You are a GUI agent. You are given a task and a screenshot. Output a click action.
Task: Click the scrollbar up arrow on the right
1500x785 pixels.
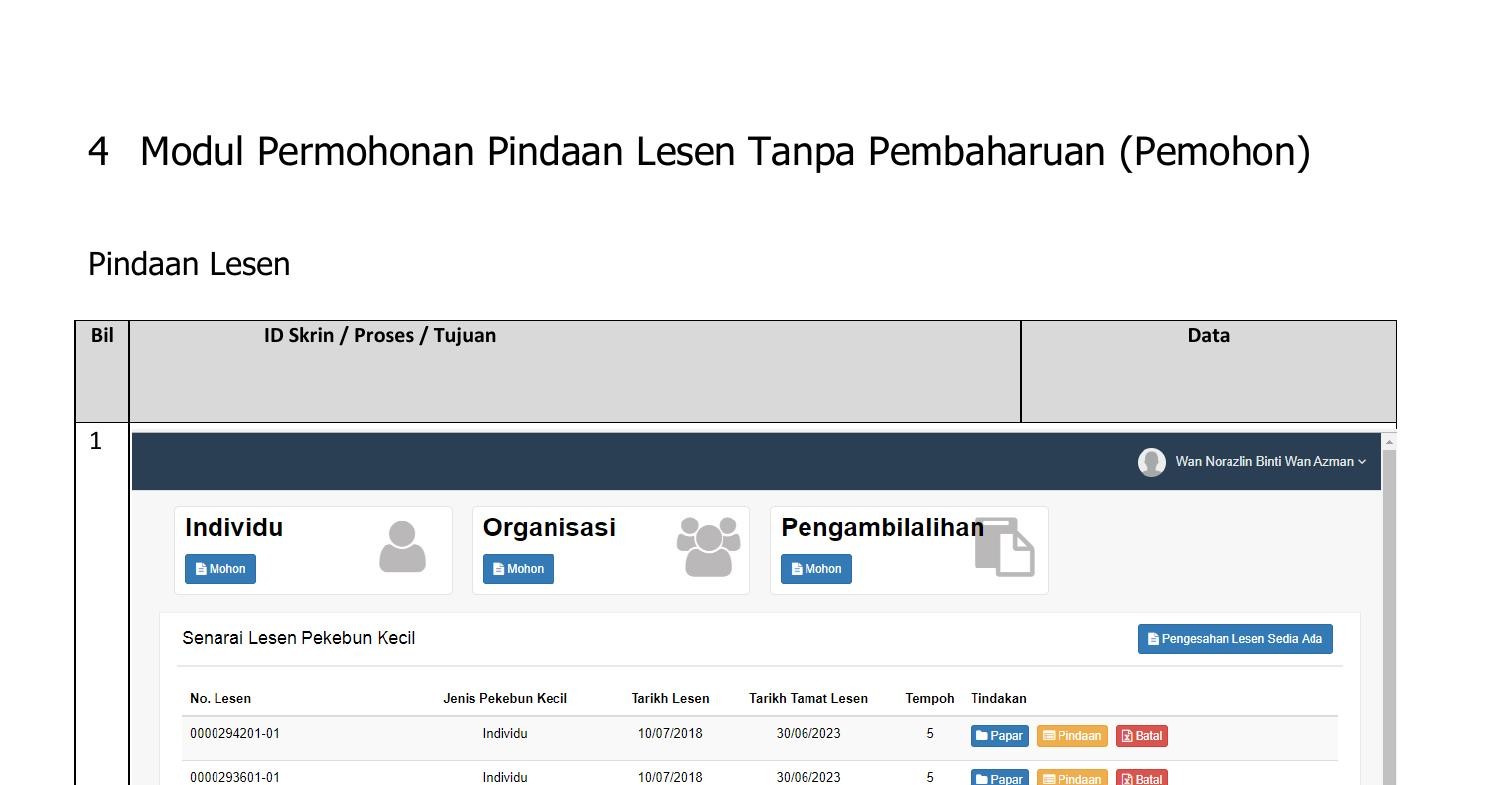tap(1389, 440)
